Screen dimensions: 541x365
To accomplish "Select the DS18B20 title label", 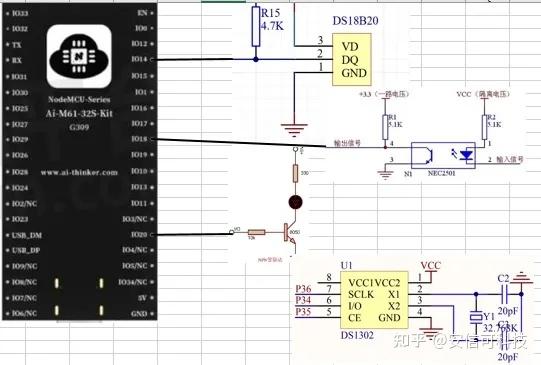I will coord(355,21).
